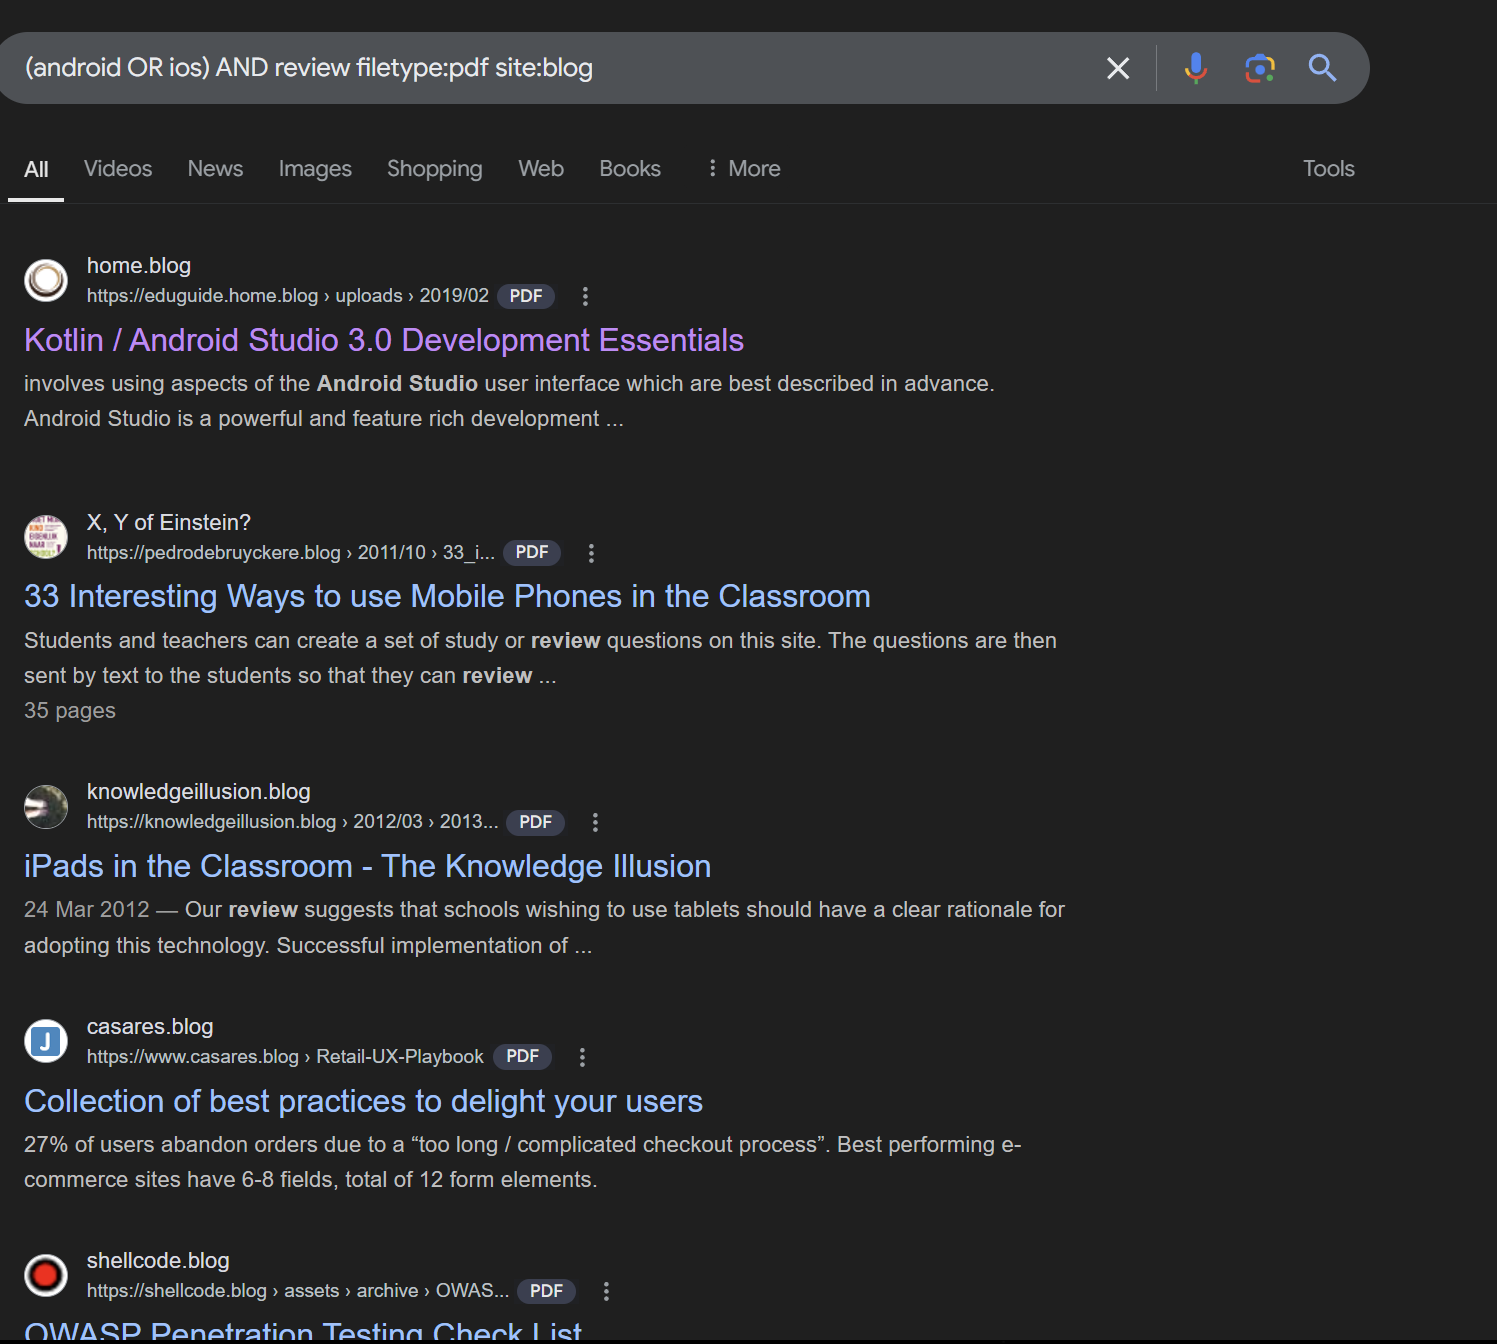Open Kotlin / Android Studio 3.0 Development Essentials

click(384, 340)
